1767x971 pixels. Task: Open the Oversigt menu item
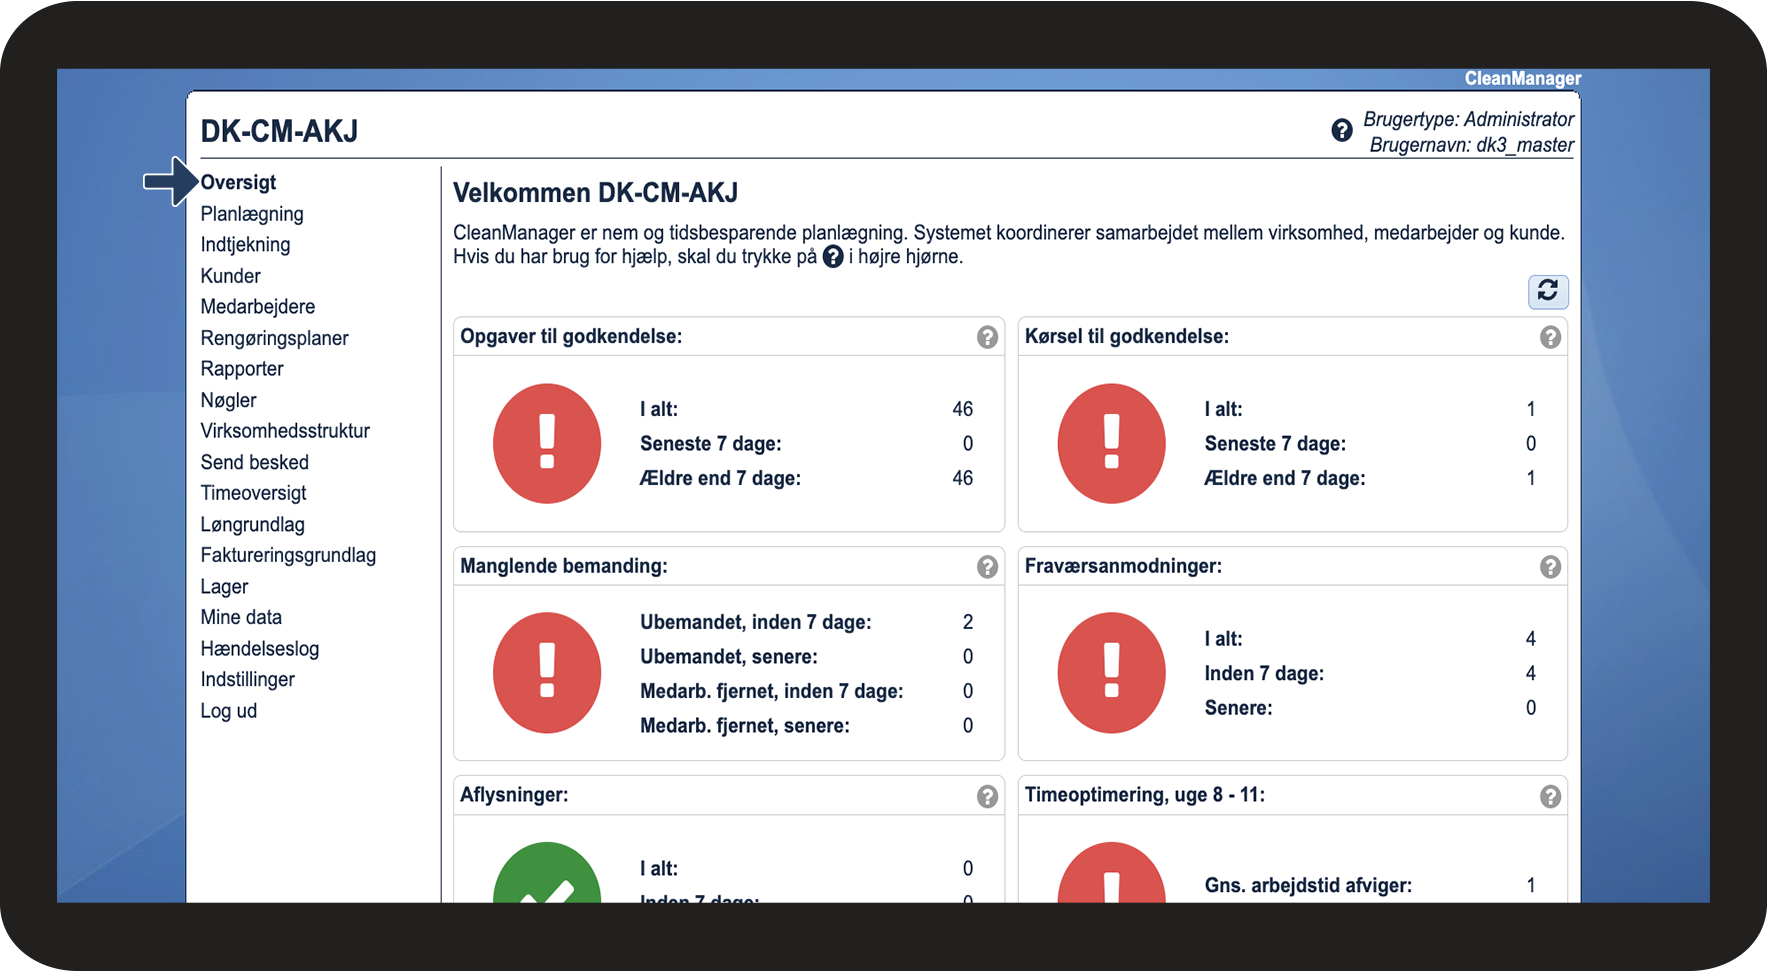coord(238,182)
